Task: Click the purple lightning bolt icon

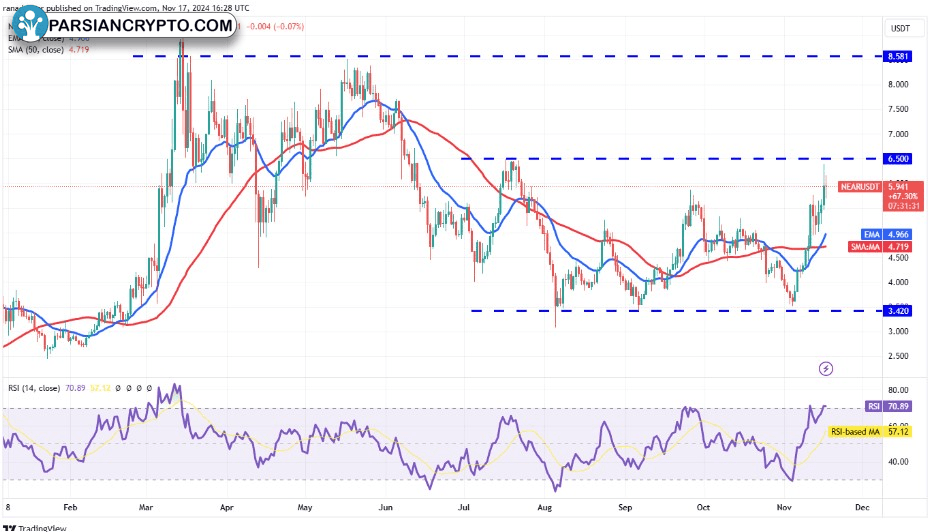Action: [826, 369]
